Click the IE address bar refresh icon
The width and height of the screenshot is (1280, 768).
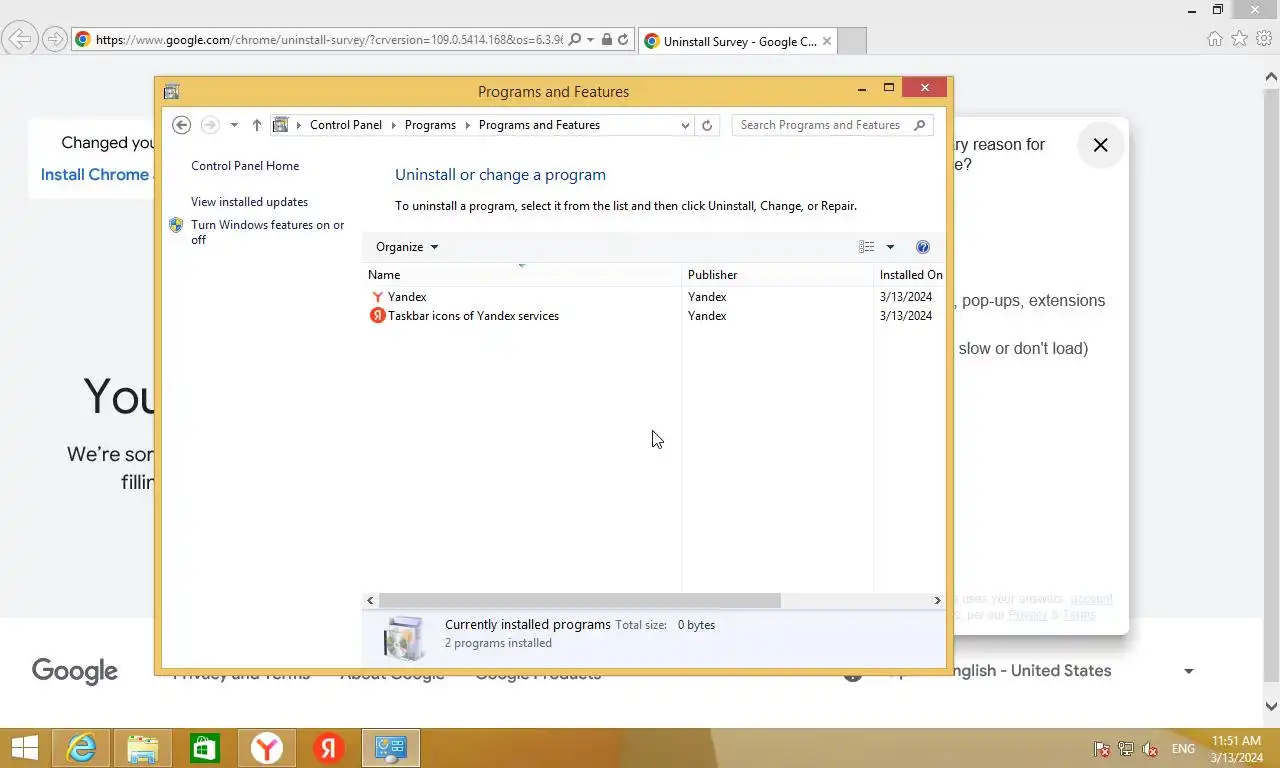(x=623, y=40)
